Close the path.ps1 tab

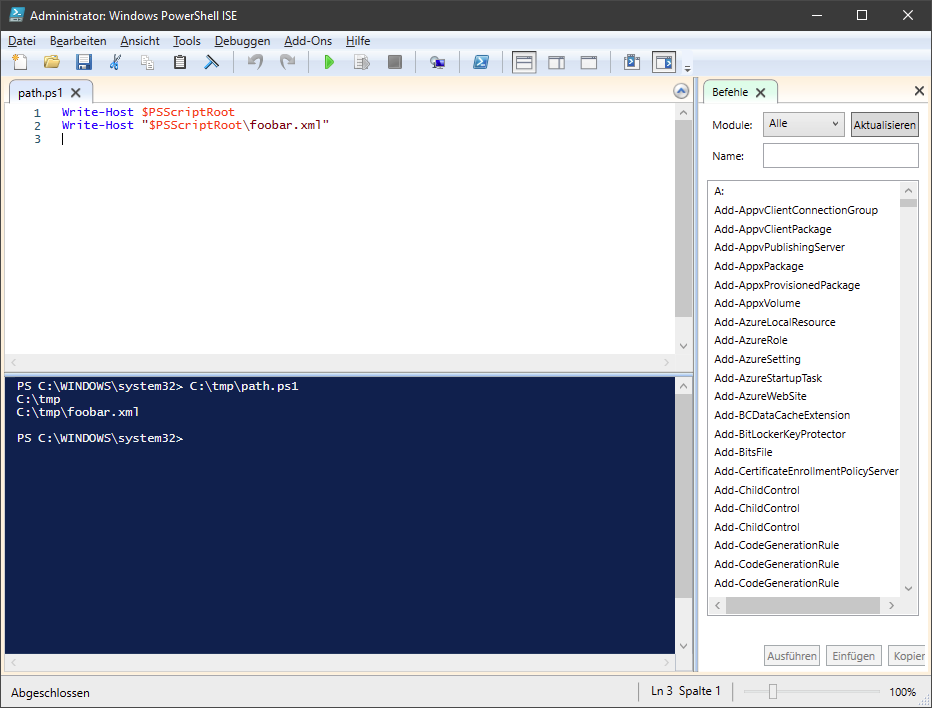pyautogui.click(x=75, y=93)
